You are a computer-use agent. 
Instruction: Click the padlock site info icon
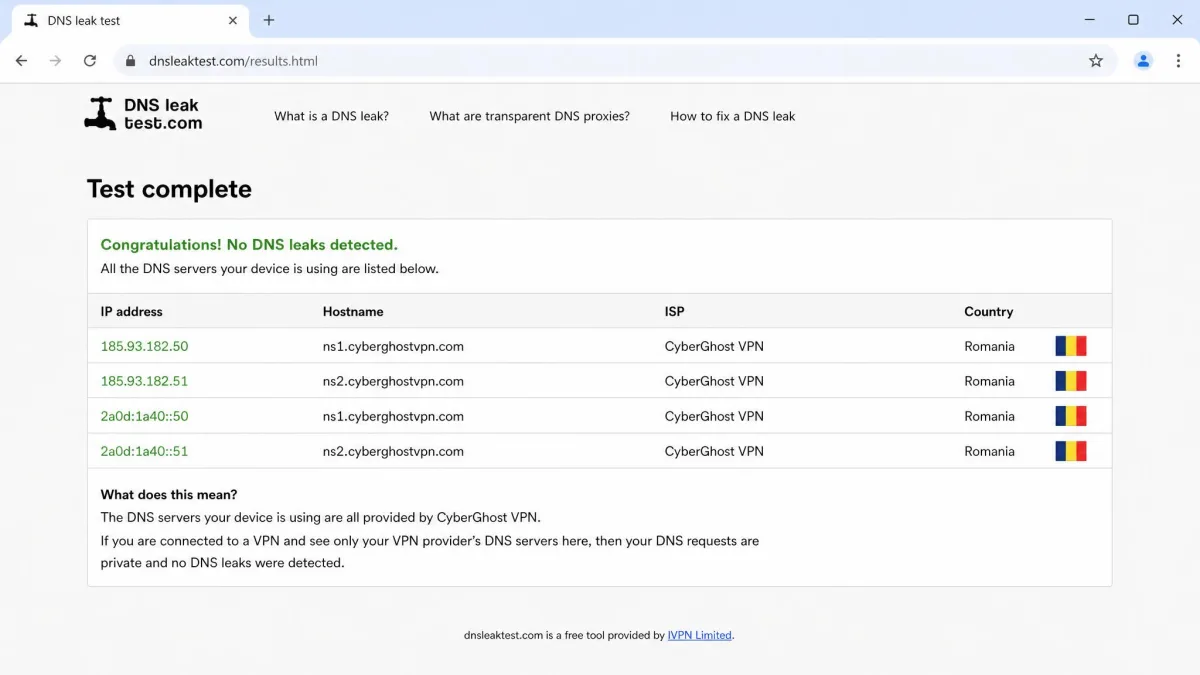click(130, 61)
